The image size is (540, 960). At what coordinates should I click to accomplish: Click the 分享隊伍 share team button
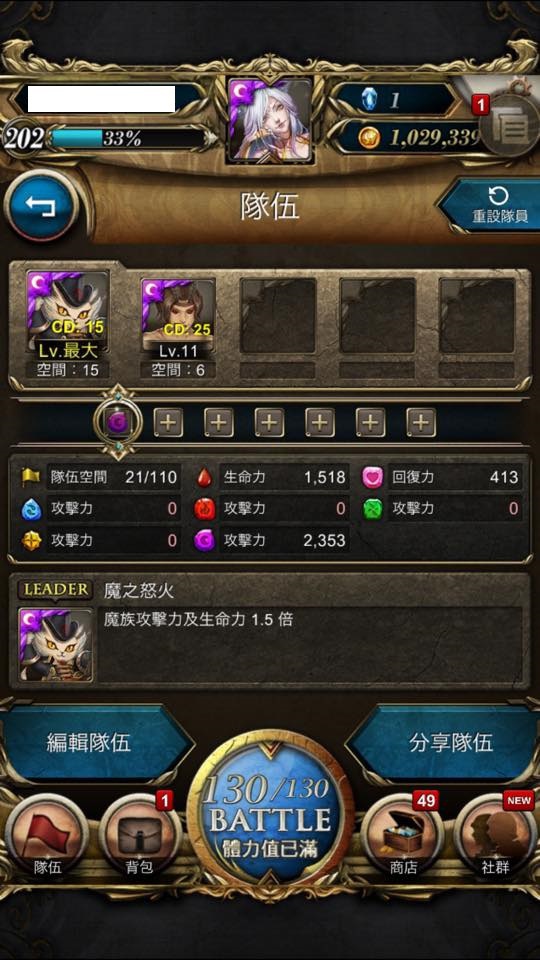point(446,743)
